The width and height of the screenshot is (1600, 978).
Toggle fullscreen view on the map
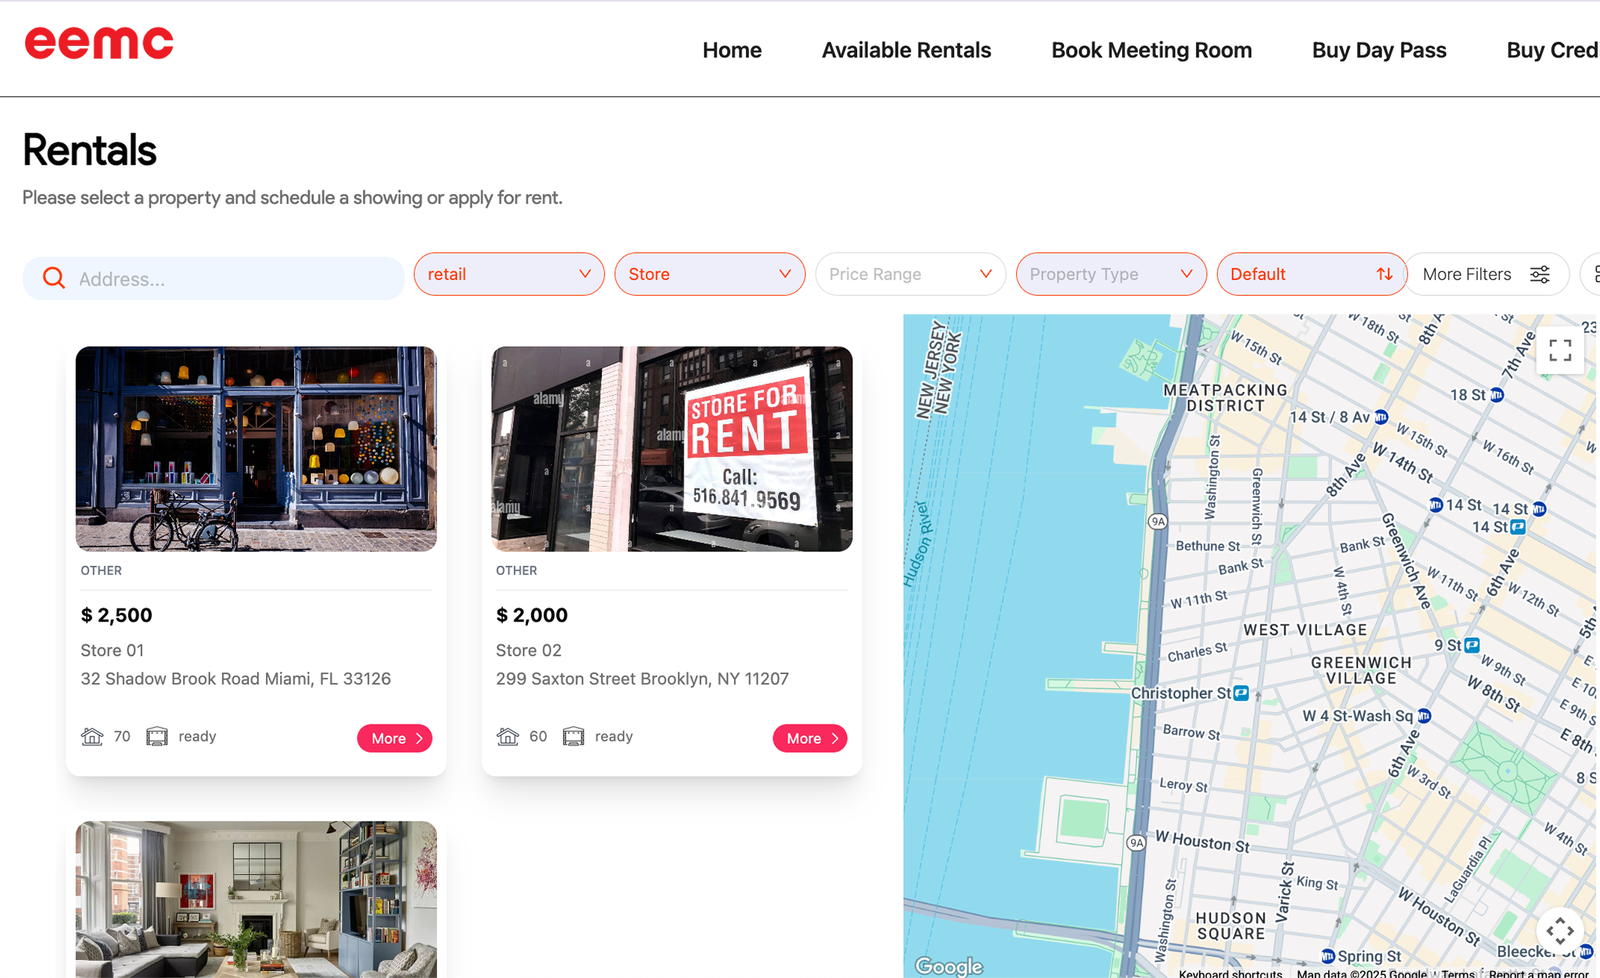[x=1560, y=350]
